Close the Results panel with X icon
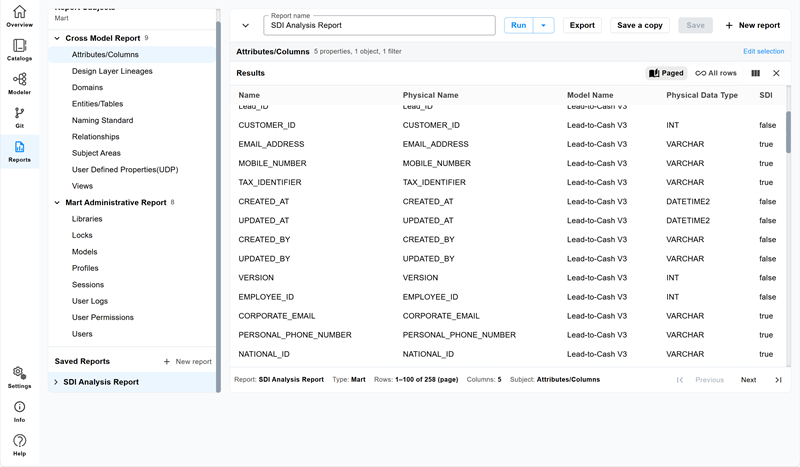 point(776,73)
